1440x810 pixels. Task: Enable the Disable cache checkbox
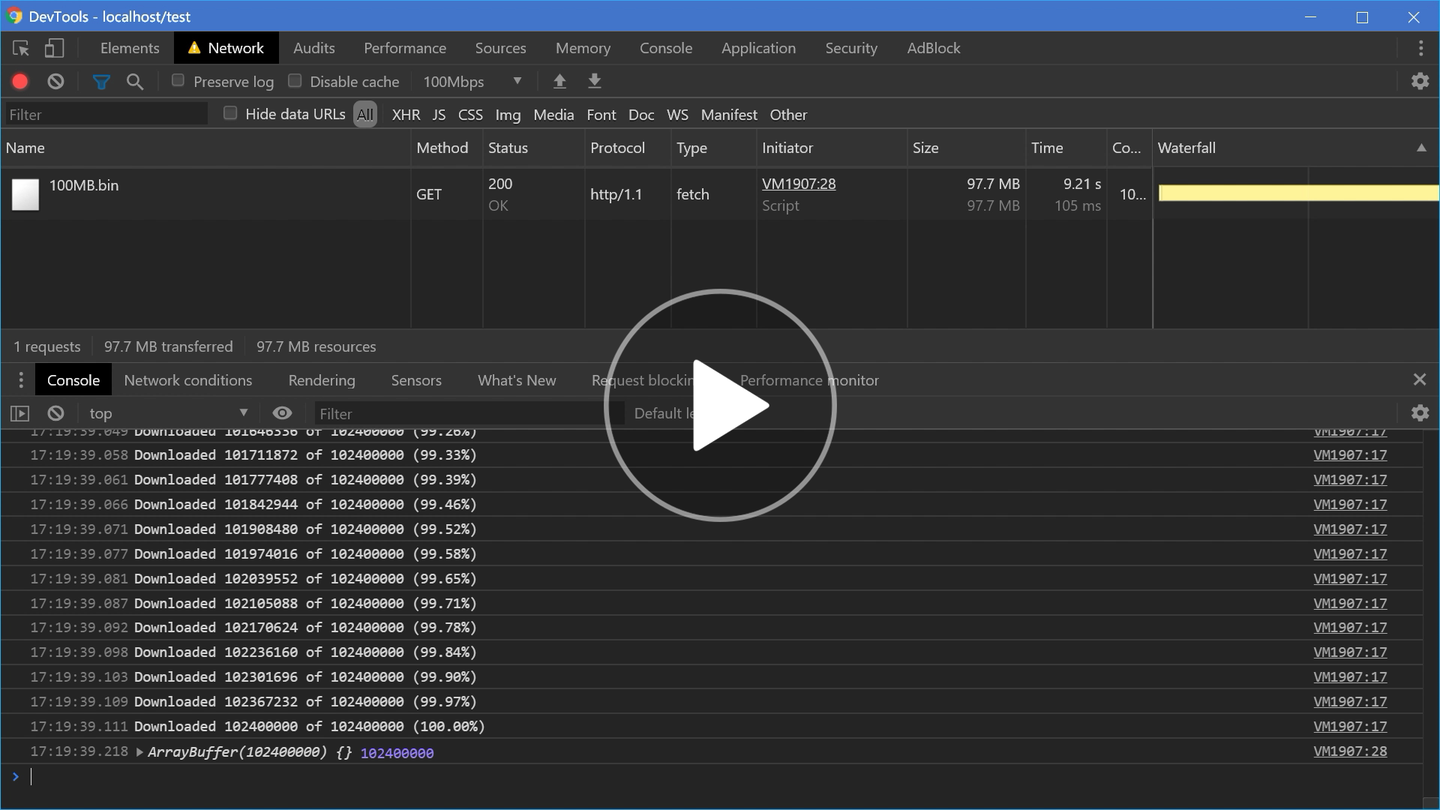[x=295, y=81]
